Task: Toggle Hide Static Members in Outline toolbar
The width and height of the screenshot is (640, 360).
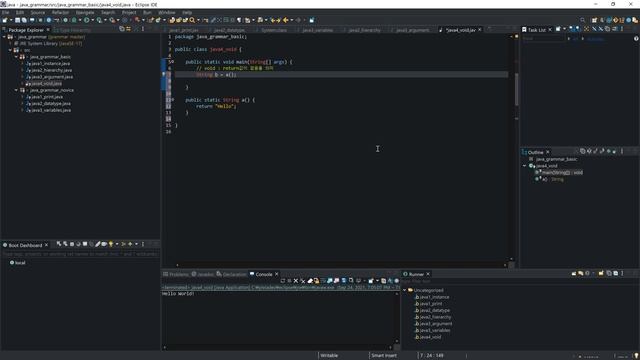Action: click(x=602, y=151)
